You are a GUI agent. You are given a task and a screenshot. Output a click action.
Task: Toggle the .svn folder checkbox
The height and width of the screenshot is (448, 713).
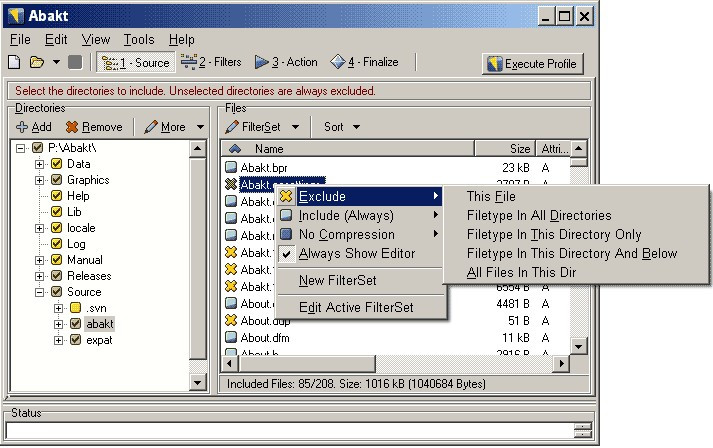pyautogui.click(x=76, y=308)
